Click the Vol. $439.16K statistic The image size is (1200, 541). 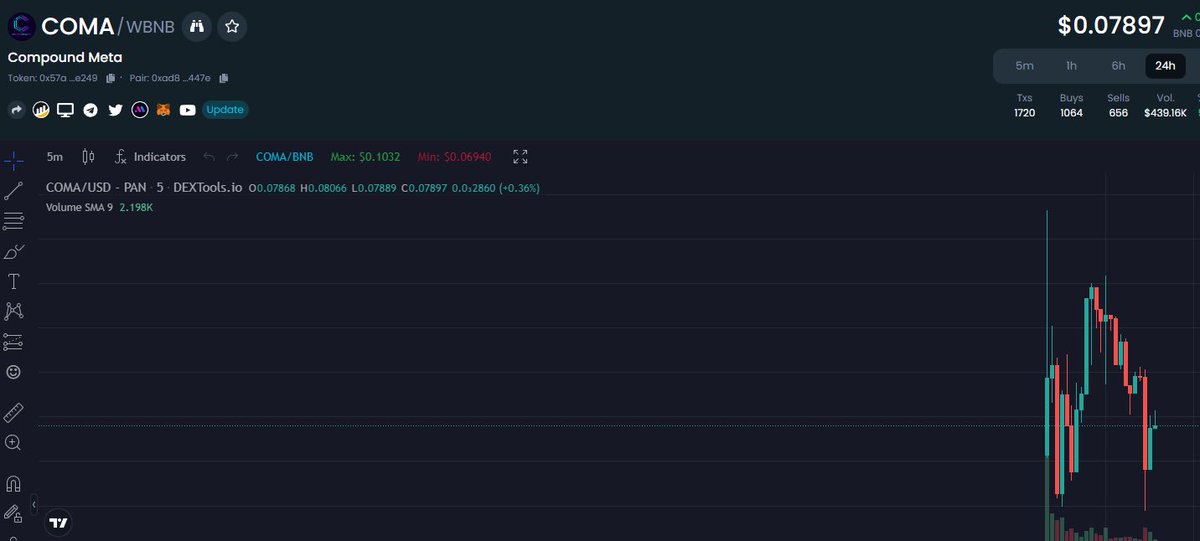click(1165, 106)
